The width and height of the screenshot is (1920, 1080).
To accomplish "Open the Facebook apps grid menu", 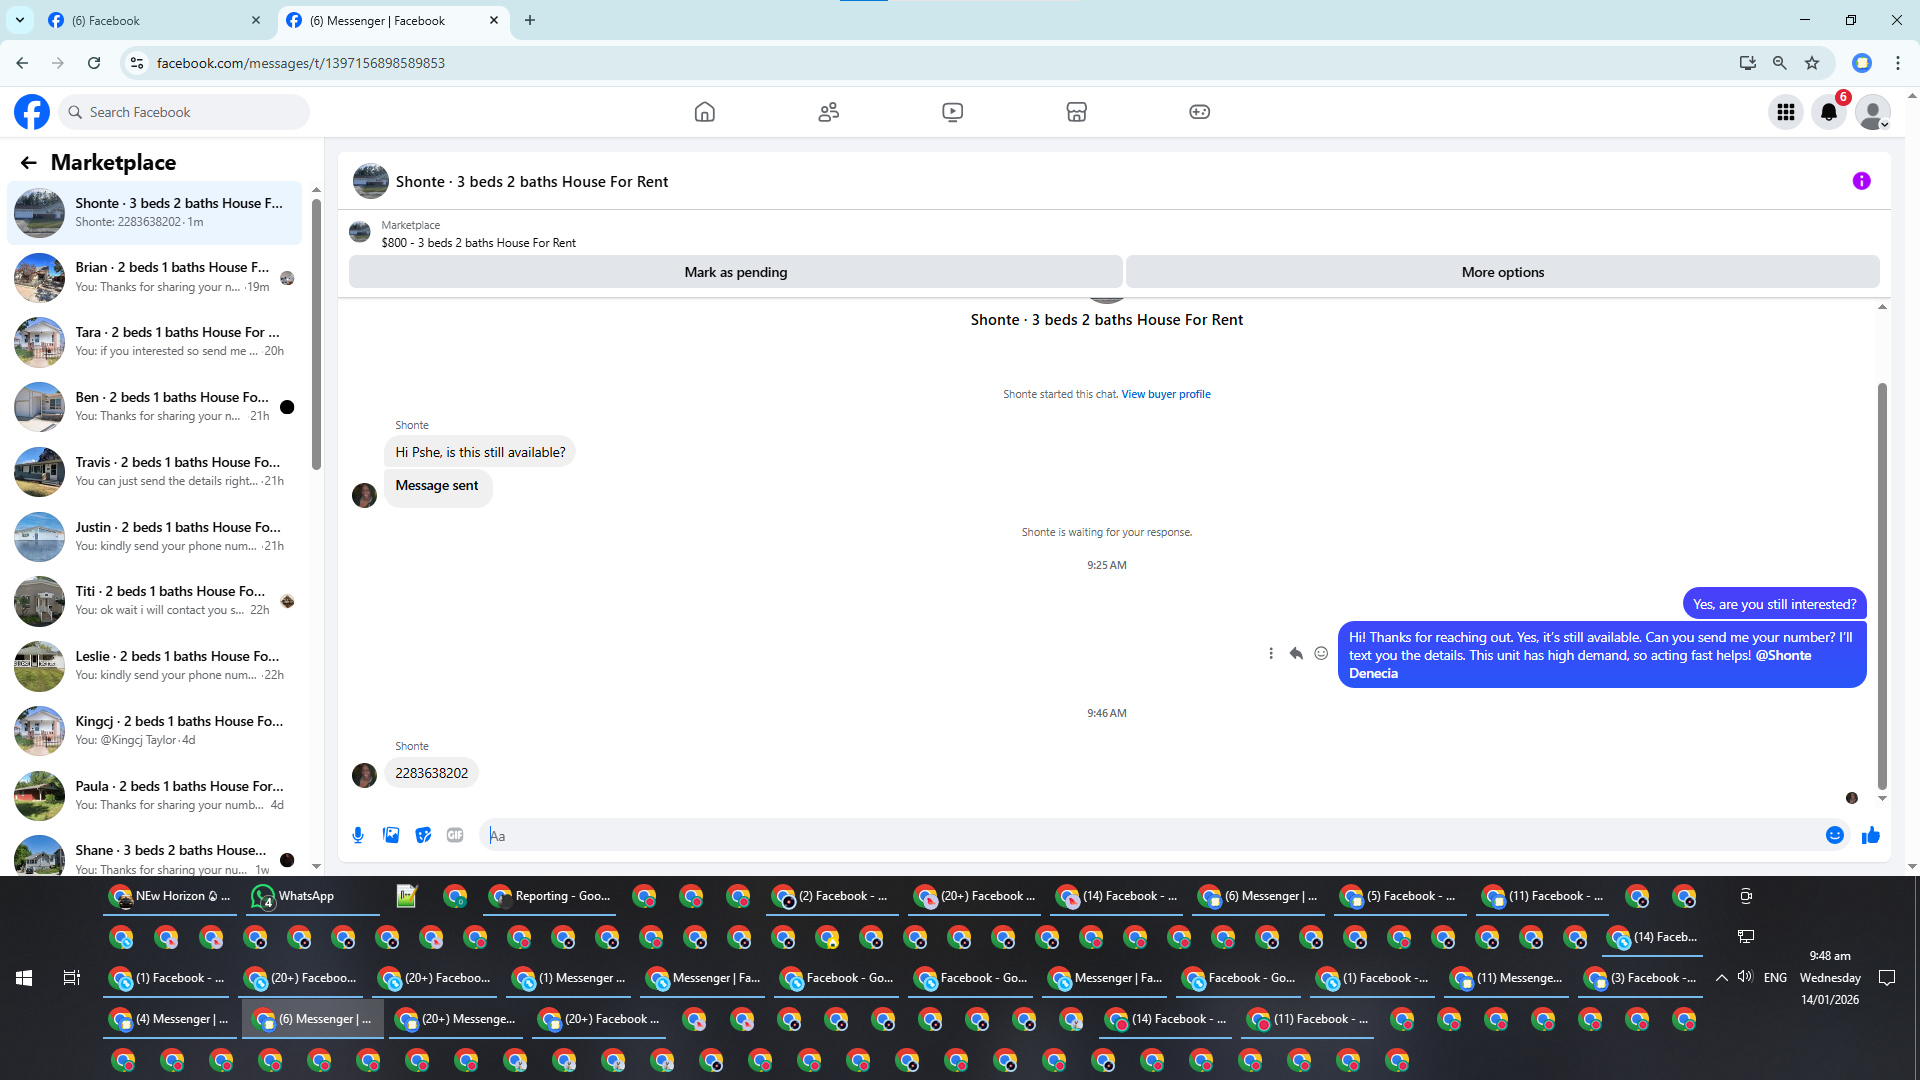I will [x=1785, y=112].
